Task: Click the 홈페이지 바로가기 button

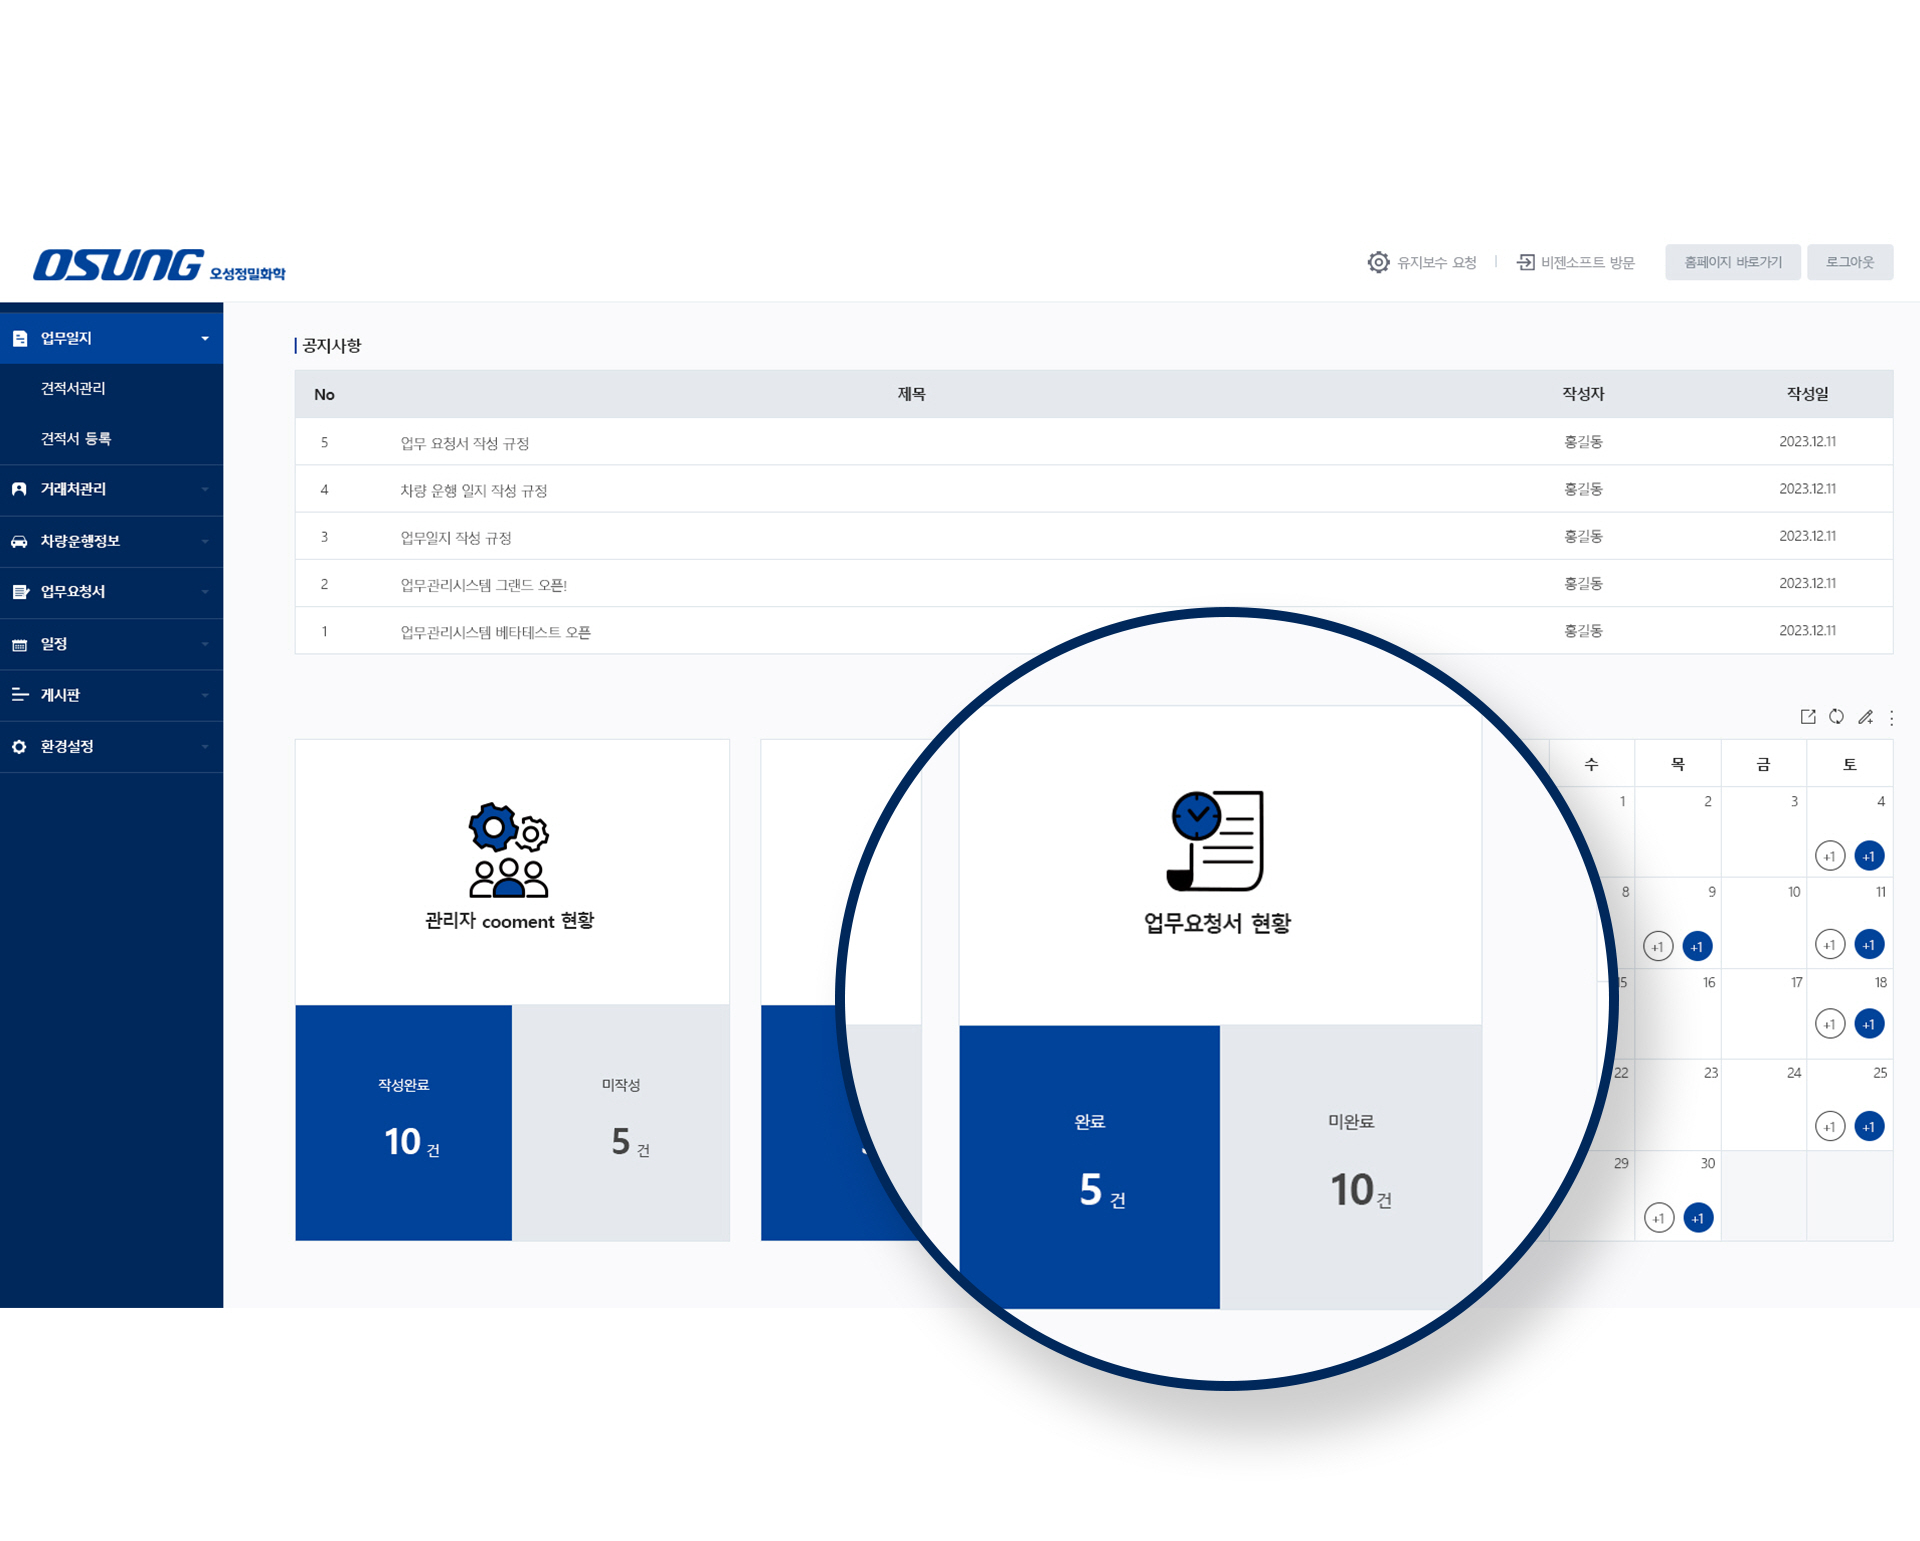Action: [x=1732, y=262]
